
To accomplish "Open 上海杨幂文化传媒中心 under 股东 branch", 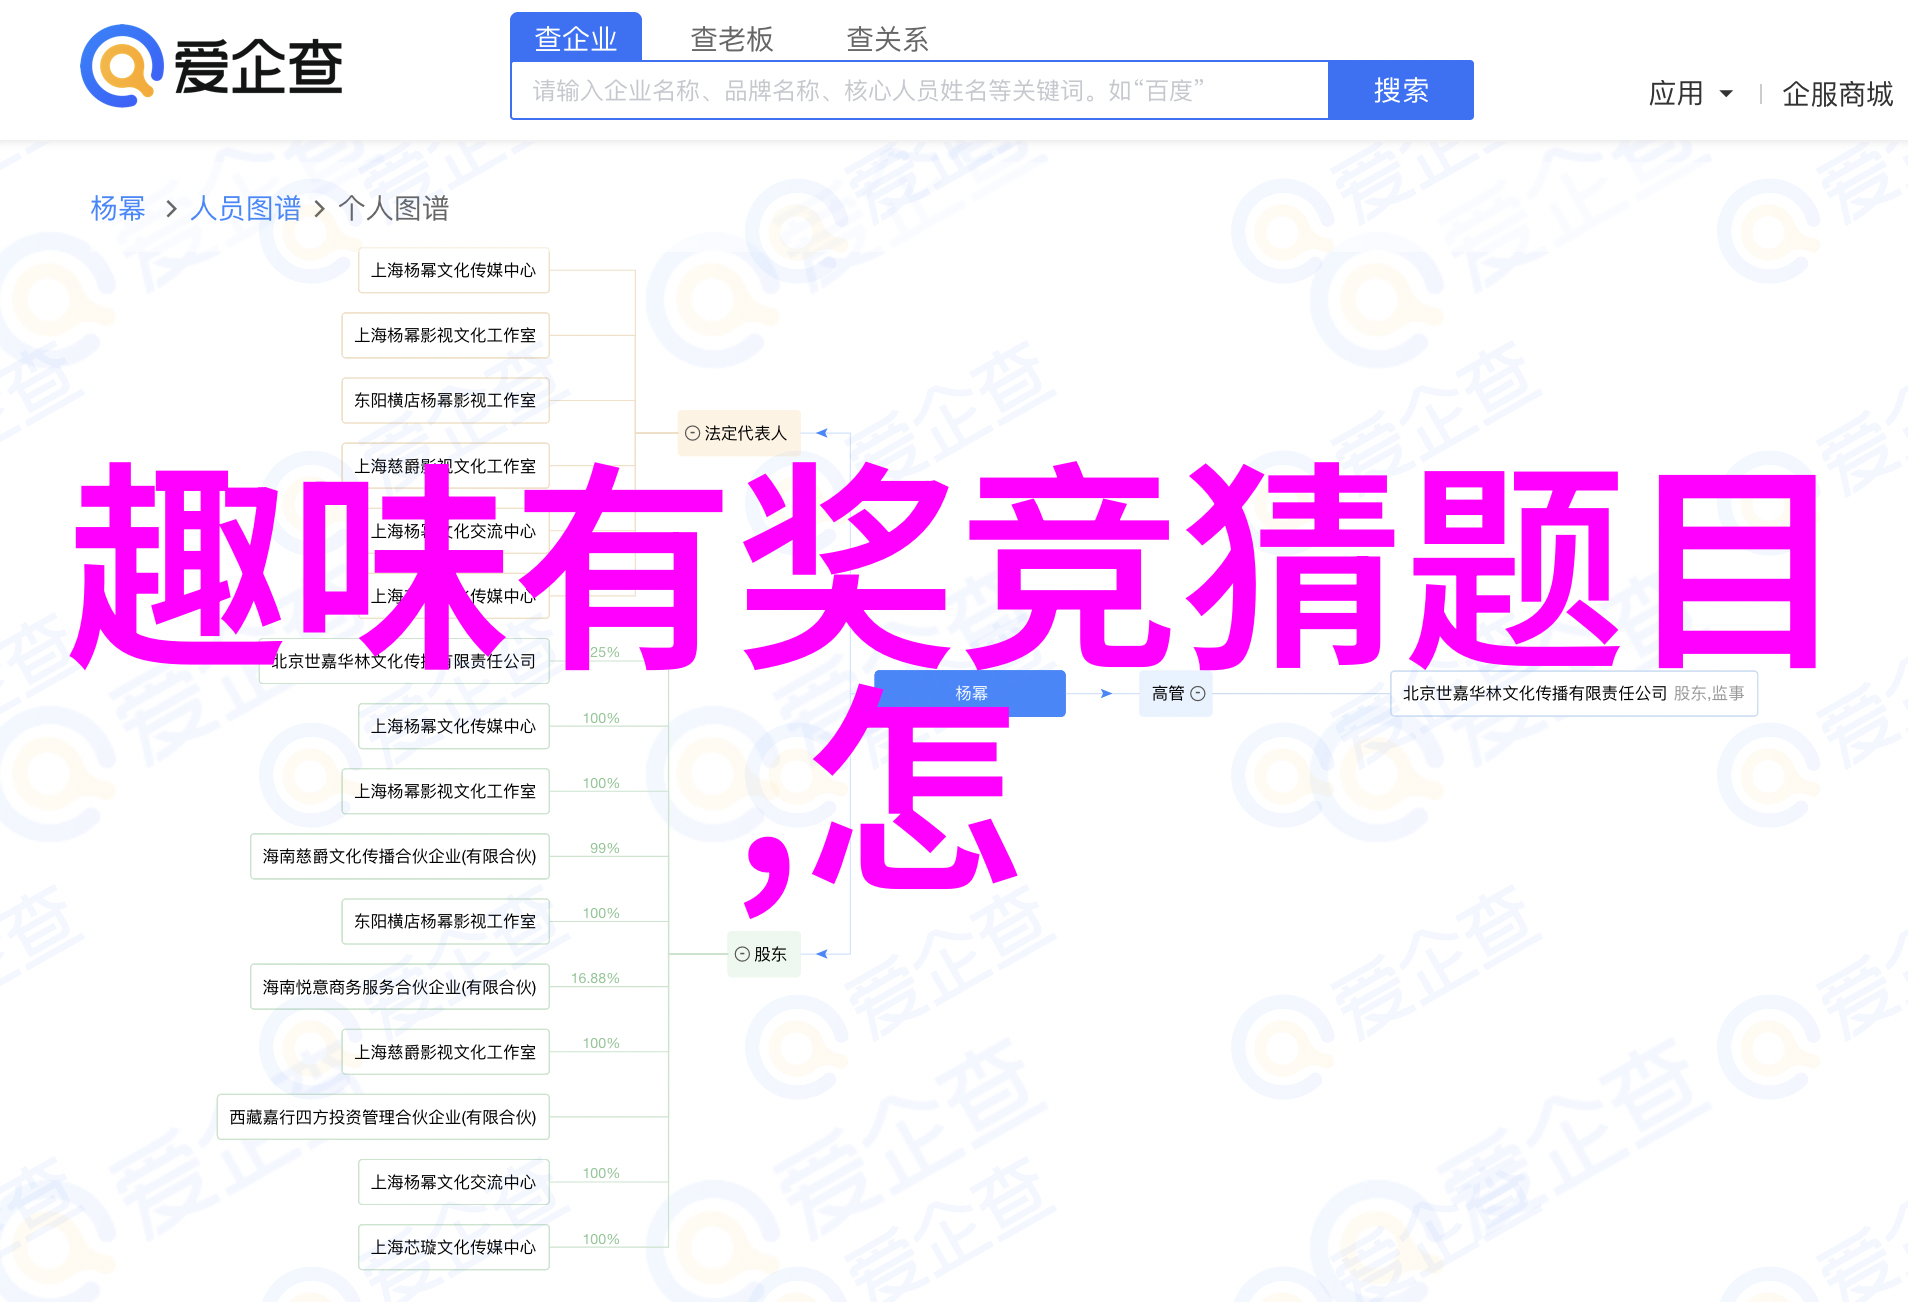I will tap(454, 726).
